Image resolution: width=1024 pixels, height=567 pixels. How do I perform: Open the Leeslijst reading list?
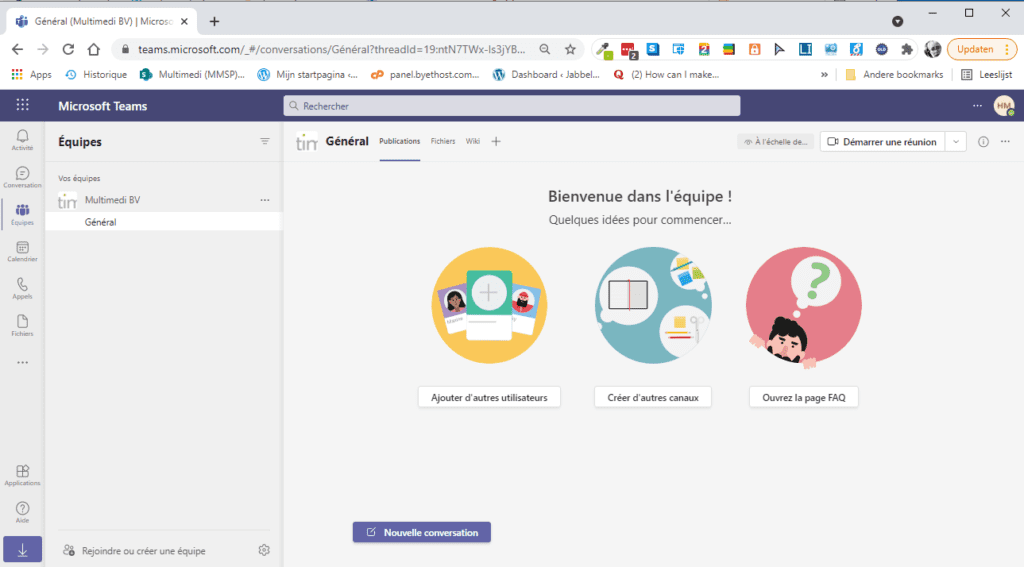[987, 74]
